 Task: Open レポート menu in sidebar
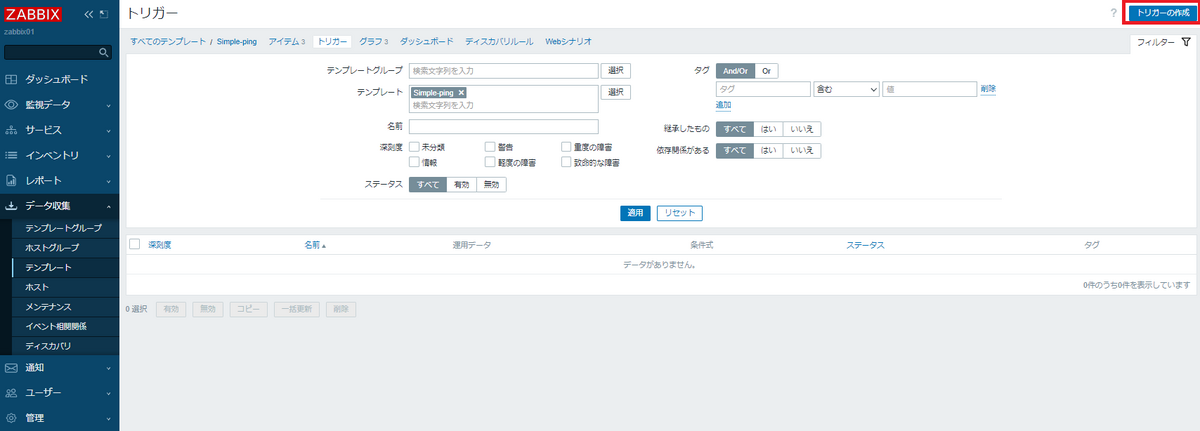(43, 181)
